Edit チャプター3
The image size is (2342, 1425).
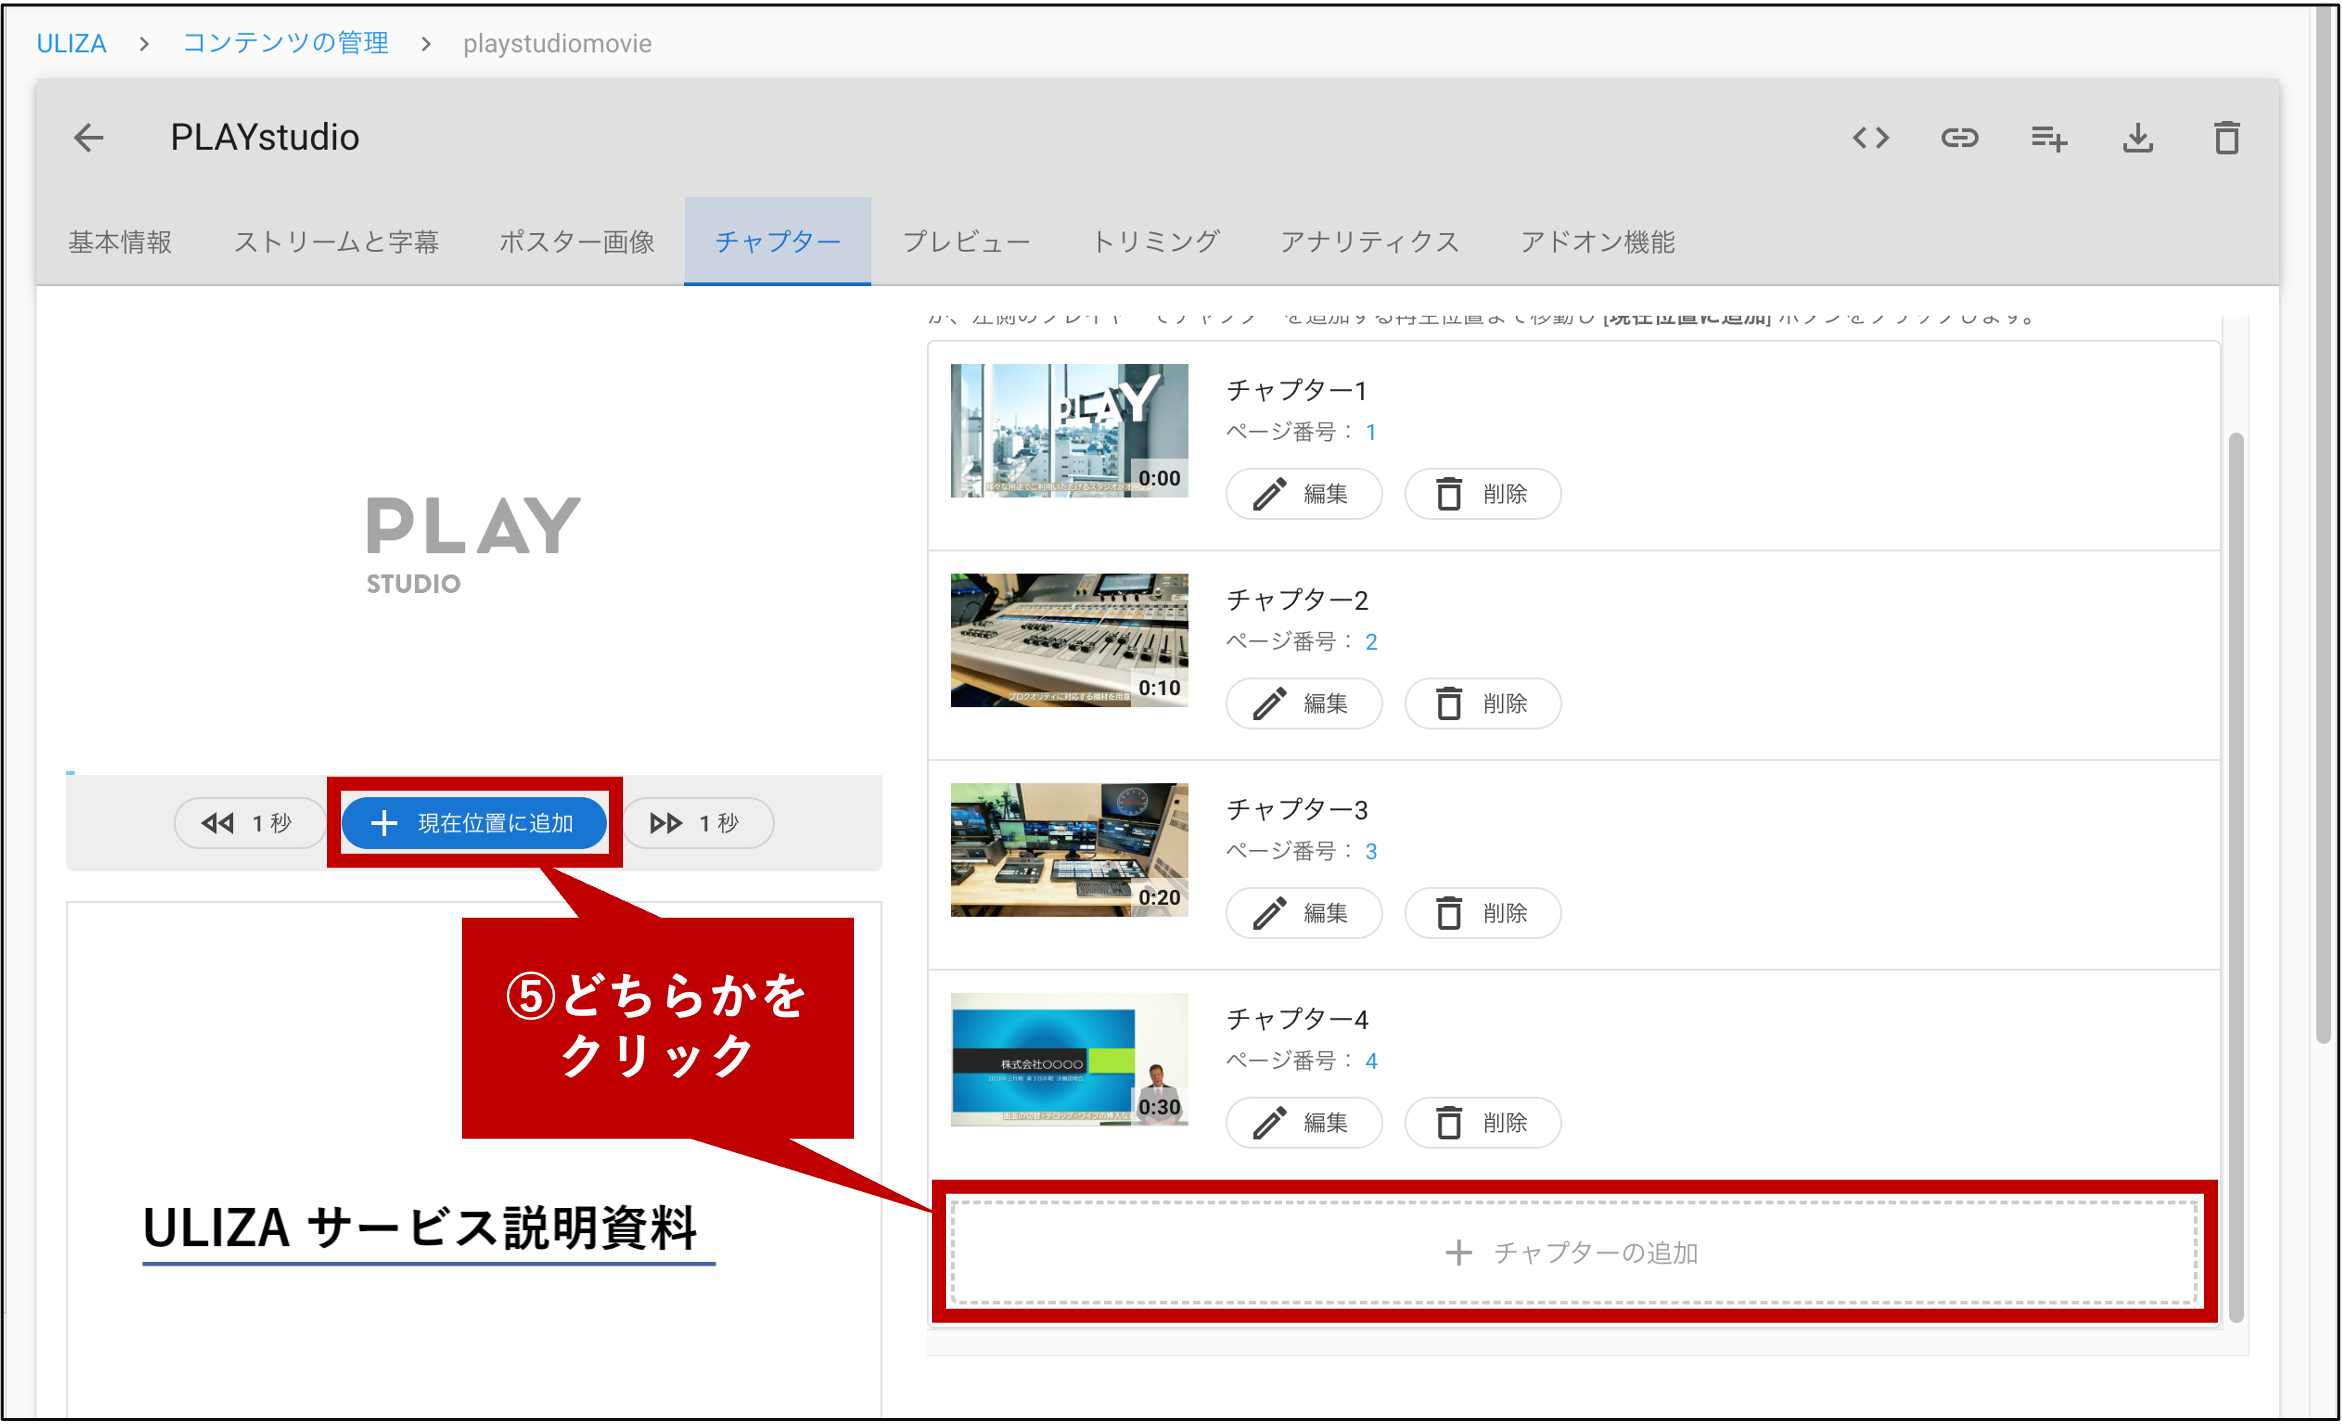(1304, 913)
